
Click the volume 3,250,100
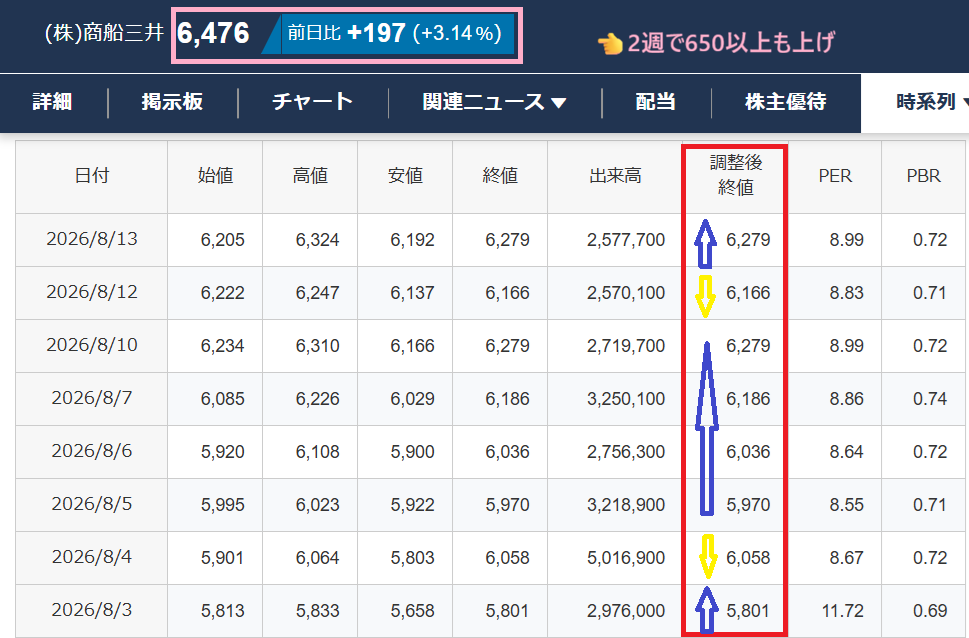[x=626, y=399]
